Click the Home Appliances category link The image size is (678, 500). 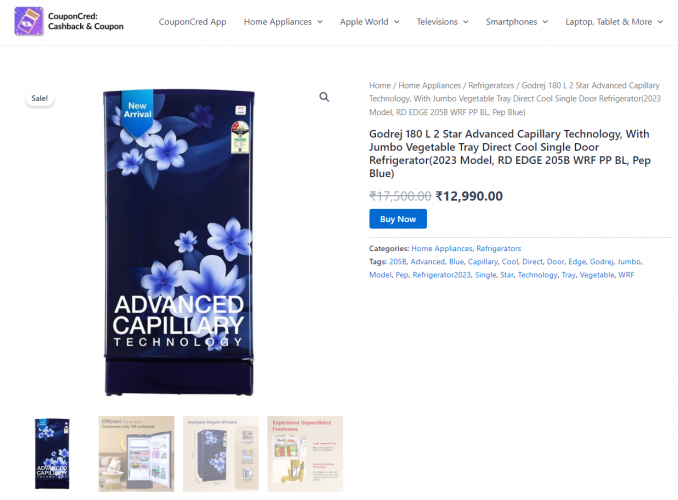click(x=441, y=249)
